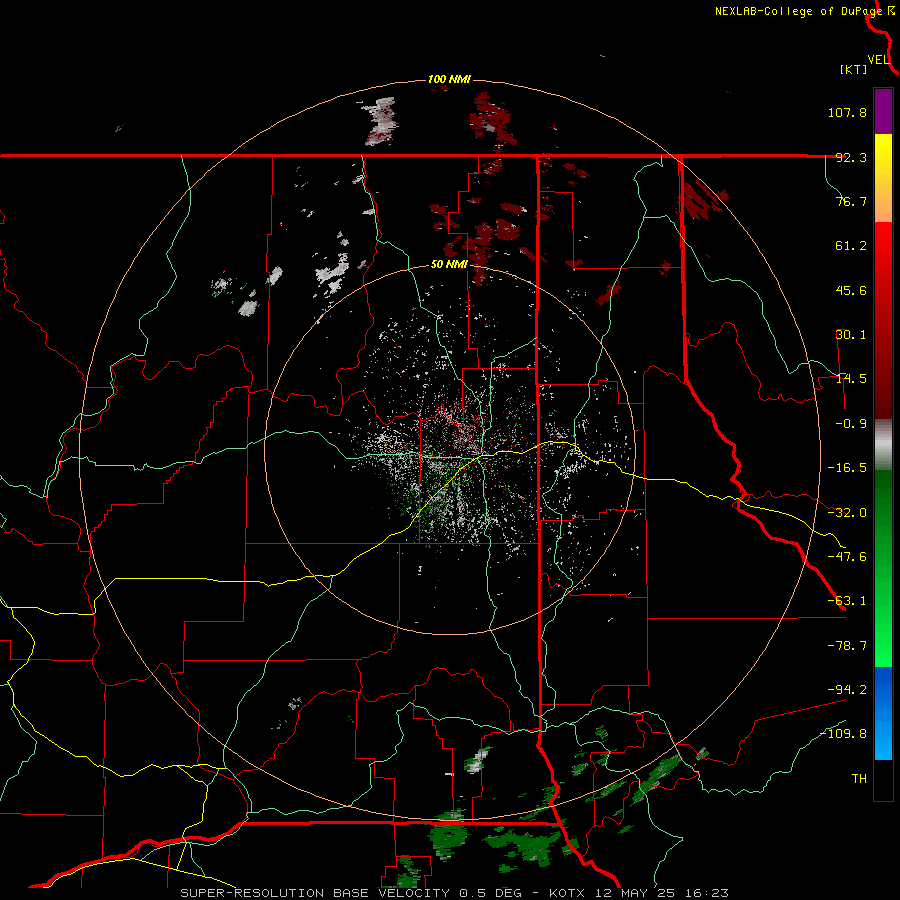The image size is (900, 900).
Task: Click the purple segment of the color bar
Action: 883,111
